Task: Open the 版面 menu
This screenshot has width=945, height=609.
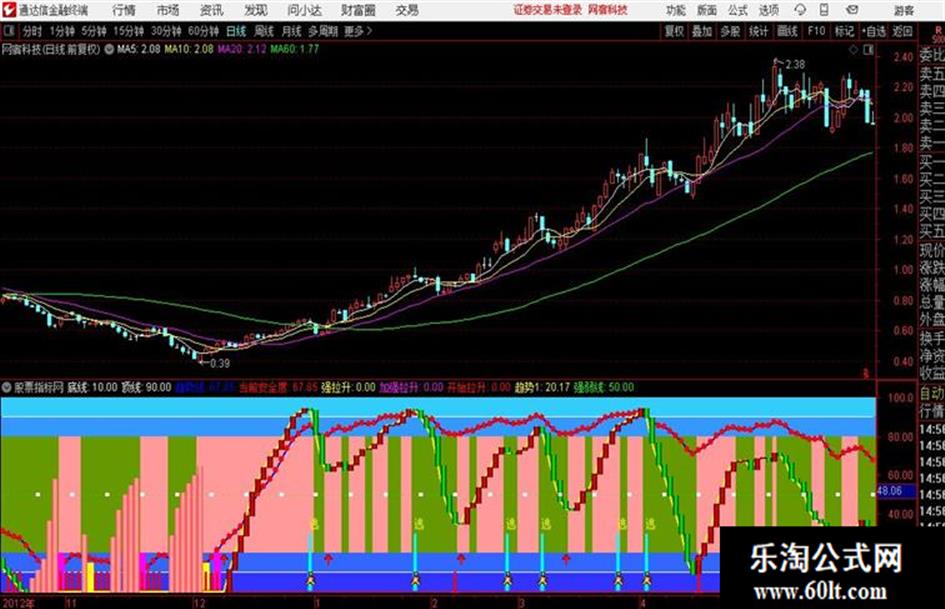Action: (x=706, y=10)
